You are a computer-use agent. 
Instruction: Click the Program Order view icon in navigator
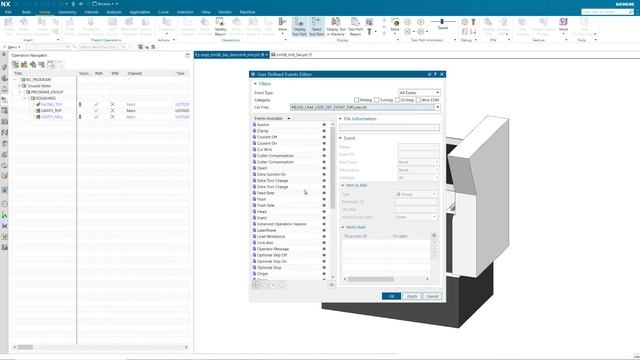click(x=16, y=64)
